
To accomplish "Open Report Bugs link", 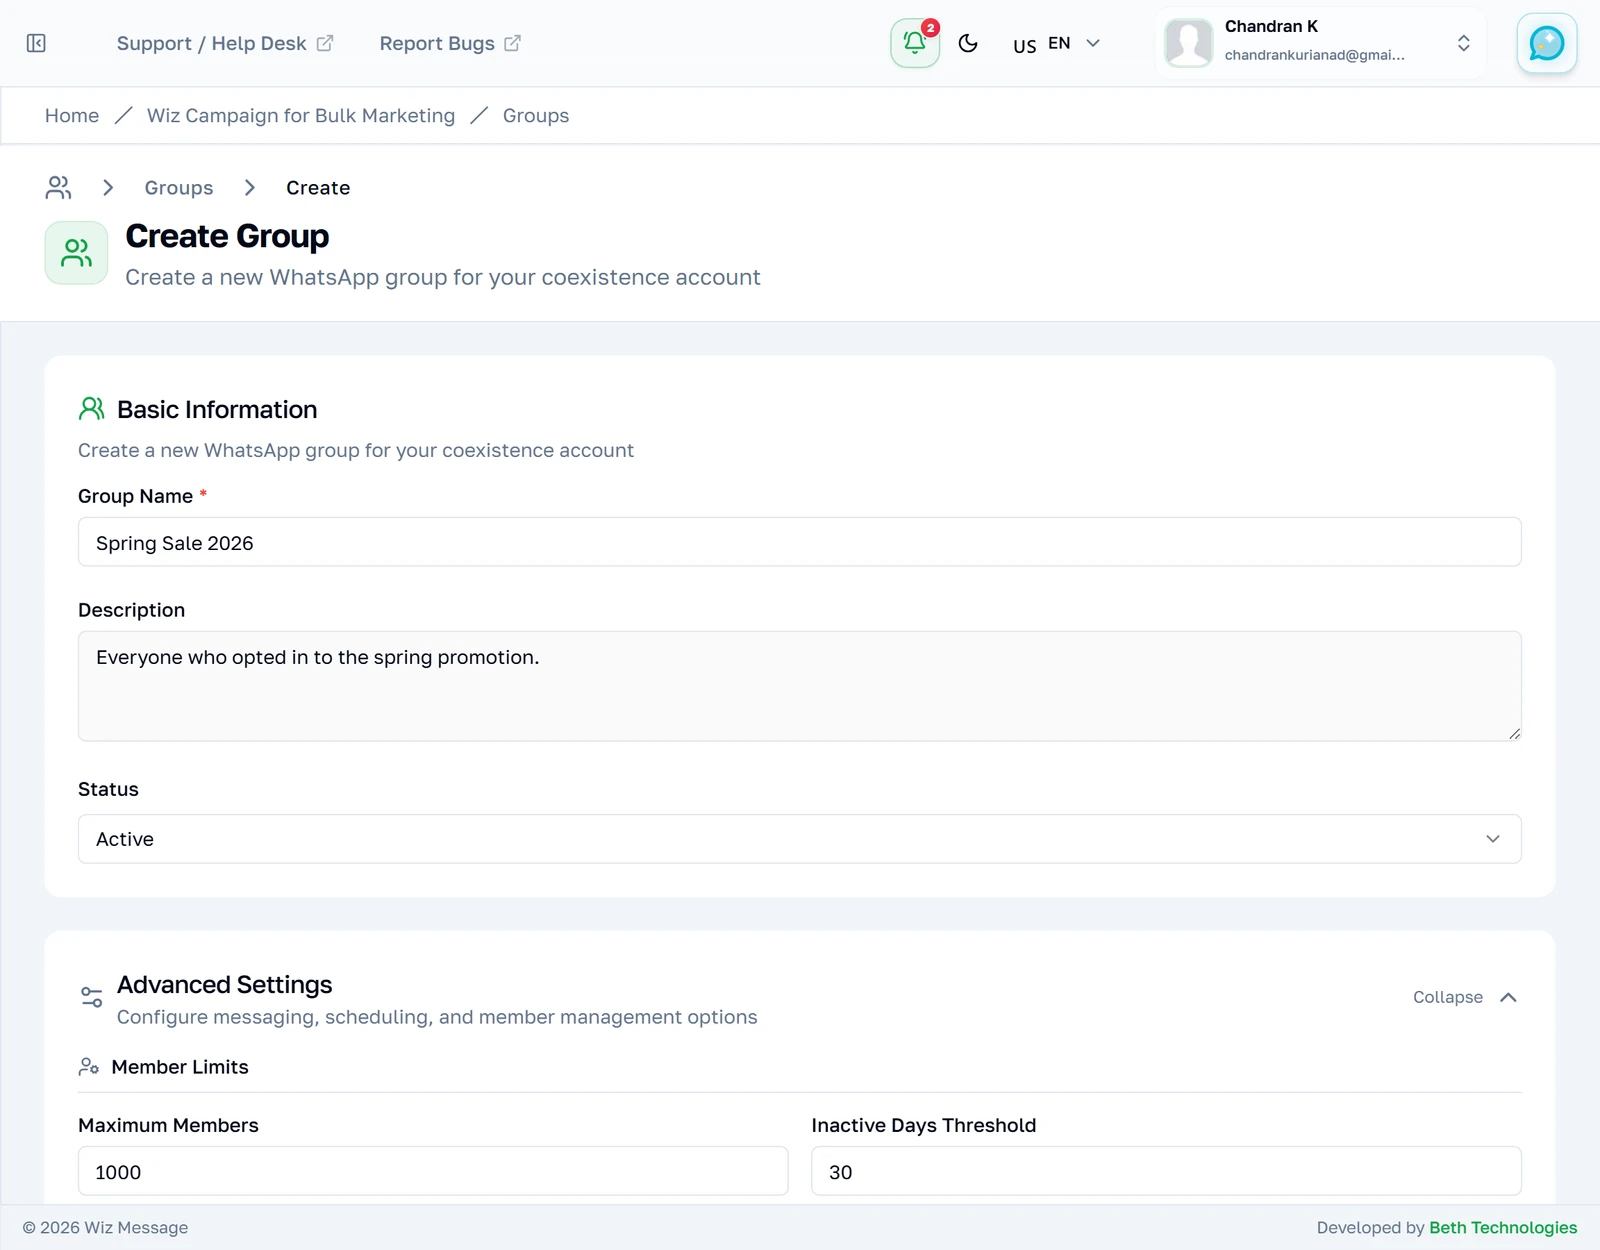I will (450, 43).
